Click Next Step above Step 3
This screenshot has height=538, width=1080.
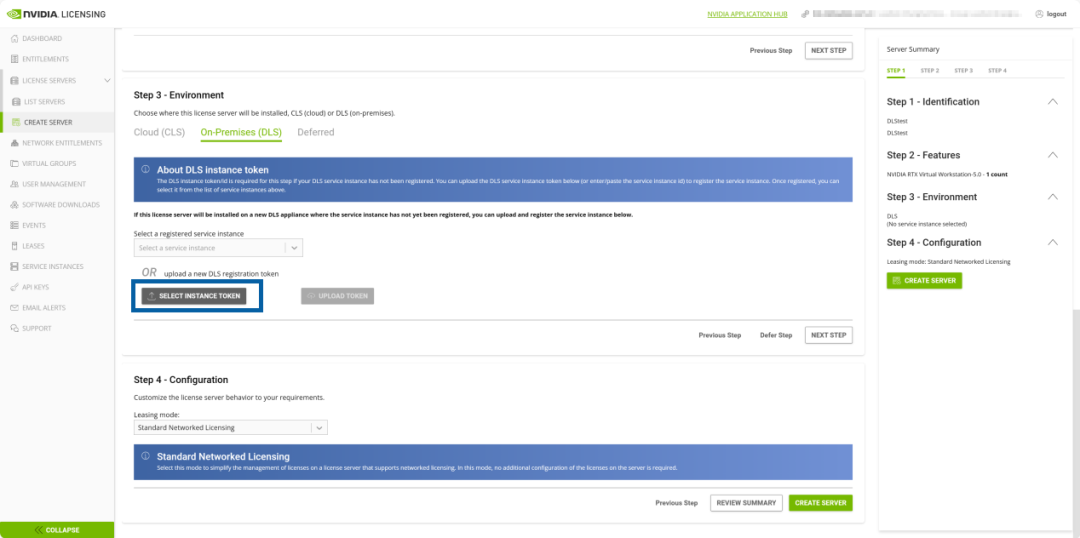829,50
